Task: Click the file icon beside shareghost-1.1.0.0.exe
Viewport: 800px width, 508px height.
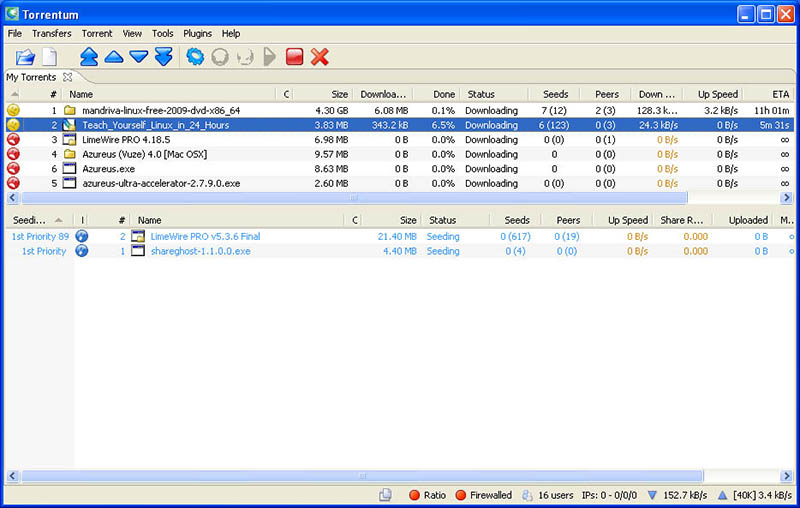Action: point(138,250)
